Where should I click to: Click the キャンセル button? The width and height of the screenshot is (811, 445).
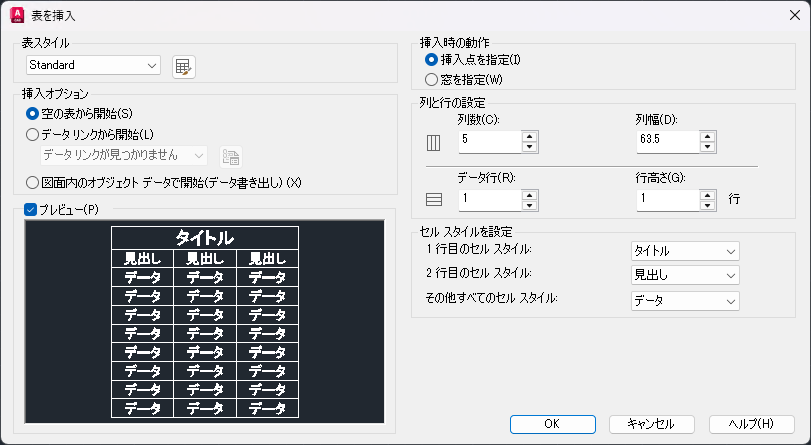(x=651, y=424)
